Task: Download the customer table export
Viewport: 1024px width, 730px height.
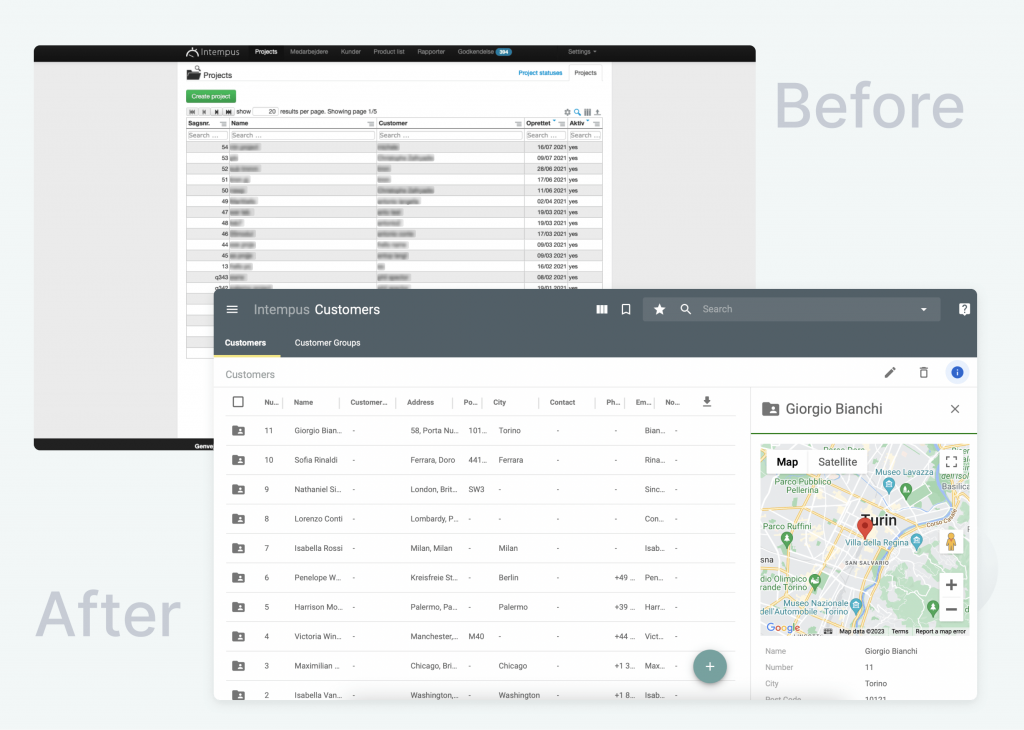Action: pyautogui.click(x=707, y=402)
